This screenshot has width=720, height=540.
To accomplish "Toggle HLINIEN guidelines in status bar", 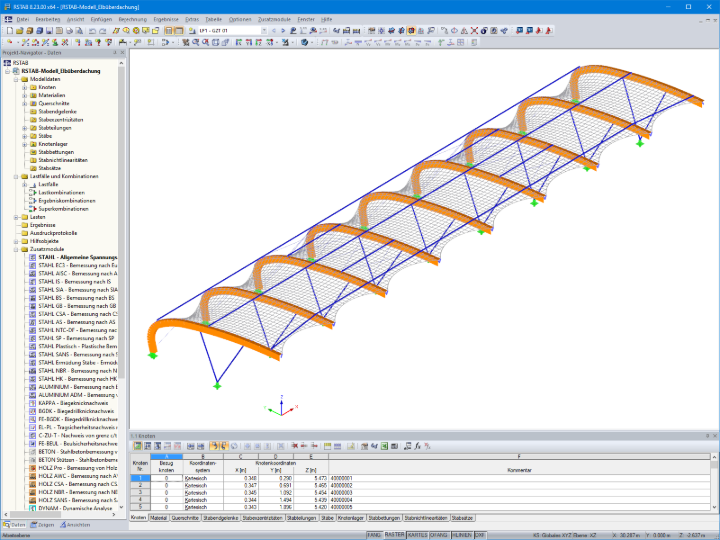I will coord(462,535).
